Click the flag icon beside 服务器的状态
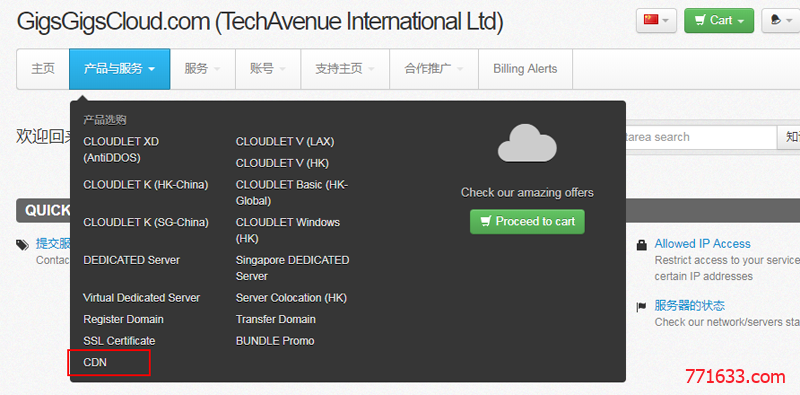 pos(641,307)
